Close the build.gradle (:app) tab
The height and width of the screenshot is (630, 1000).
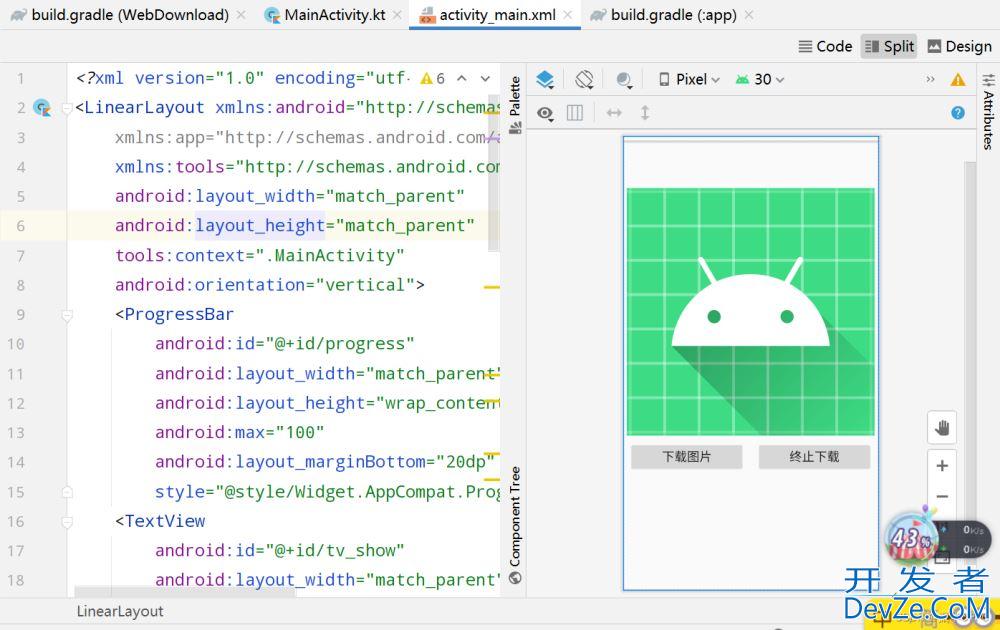pos(749,15)
